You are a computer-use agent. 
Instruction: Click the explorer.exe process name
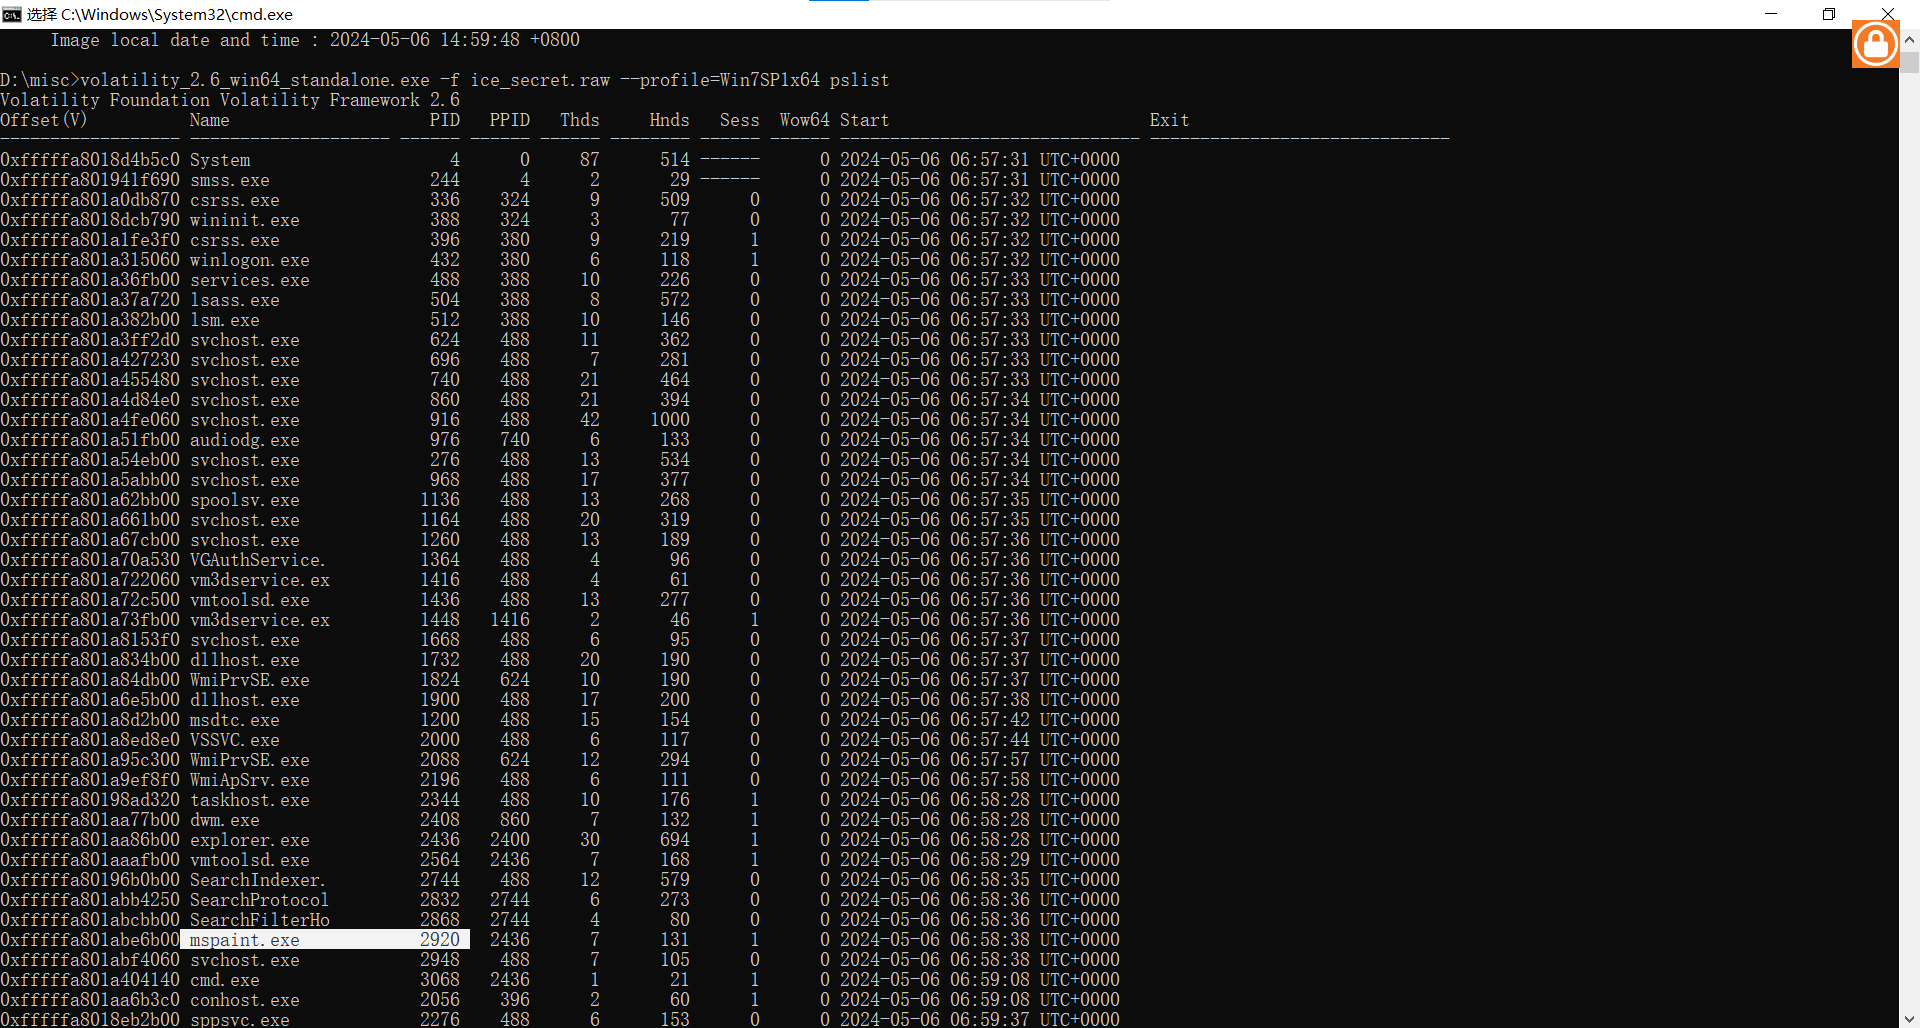tap(250, 840)
